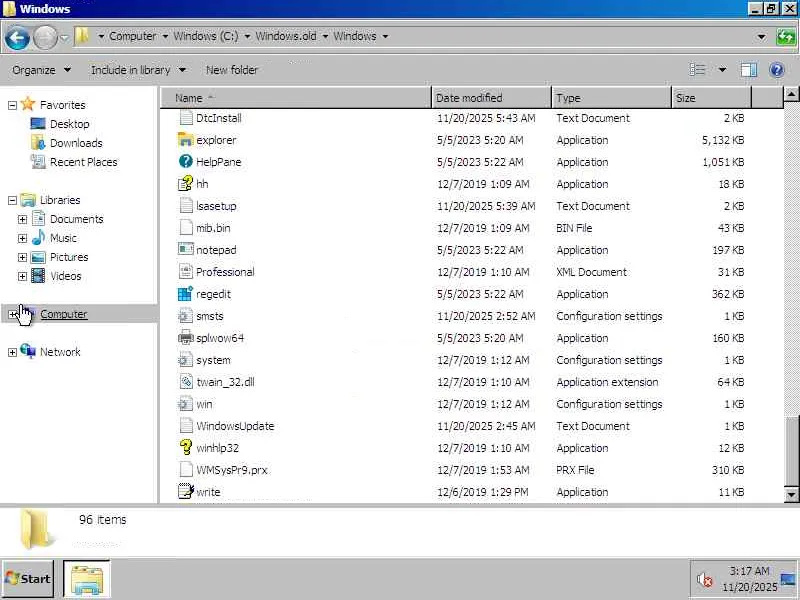Sort by the Type column header
This screenshot has width=800, height=600.
(x=611, y=97)
